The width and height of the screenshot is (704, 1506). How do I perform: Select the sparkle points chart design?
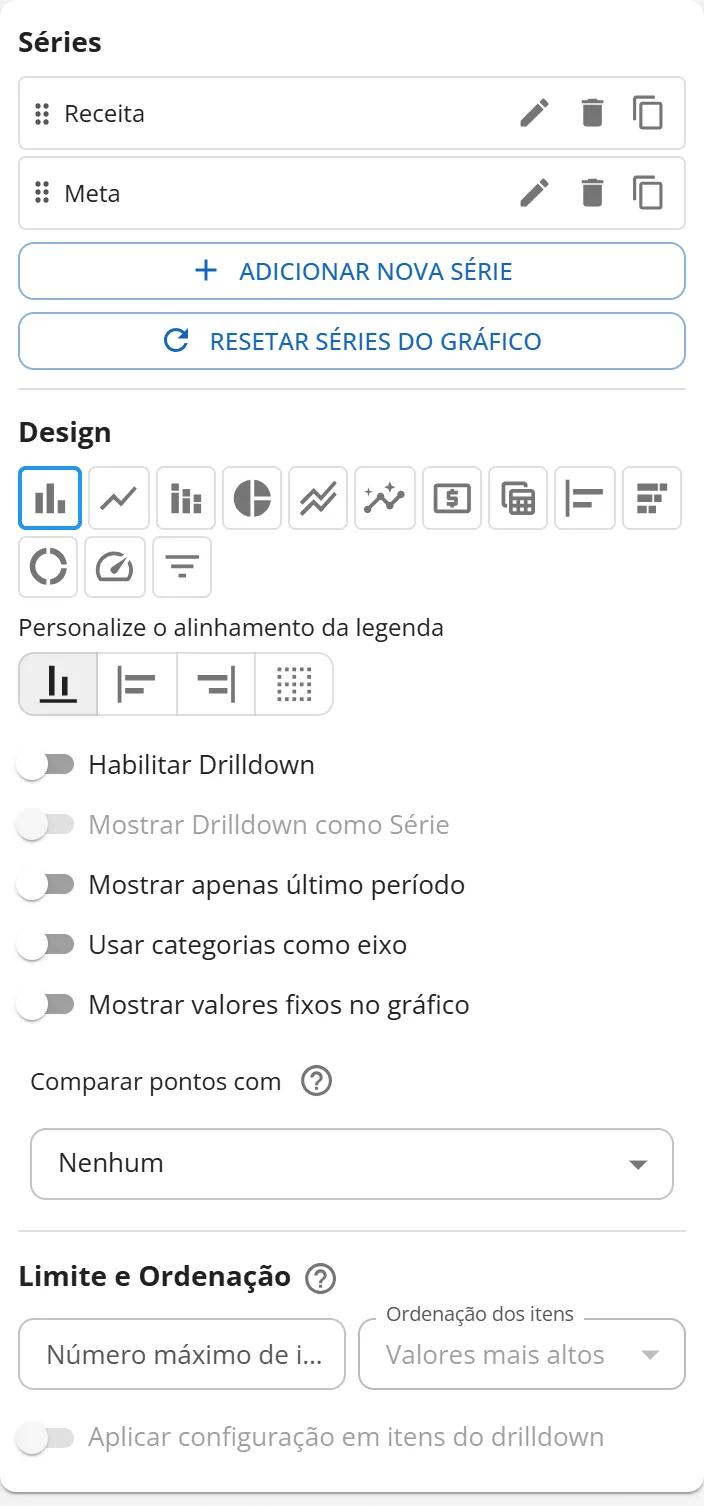point(385,498)
